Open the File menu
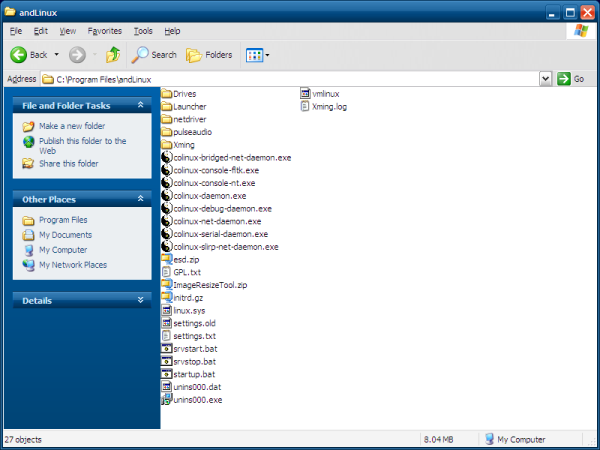 (x=16, y=31)
